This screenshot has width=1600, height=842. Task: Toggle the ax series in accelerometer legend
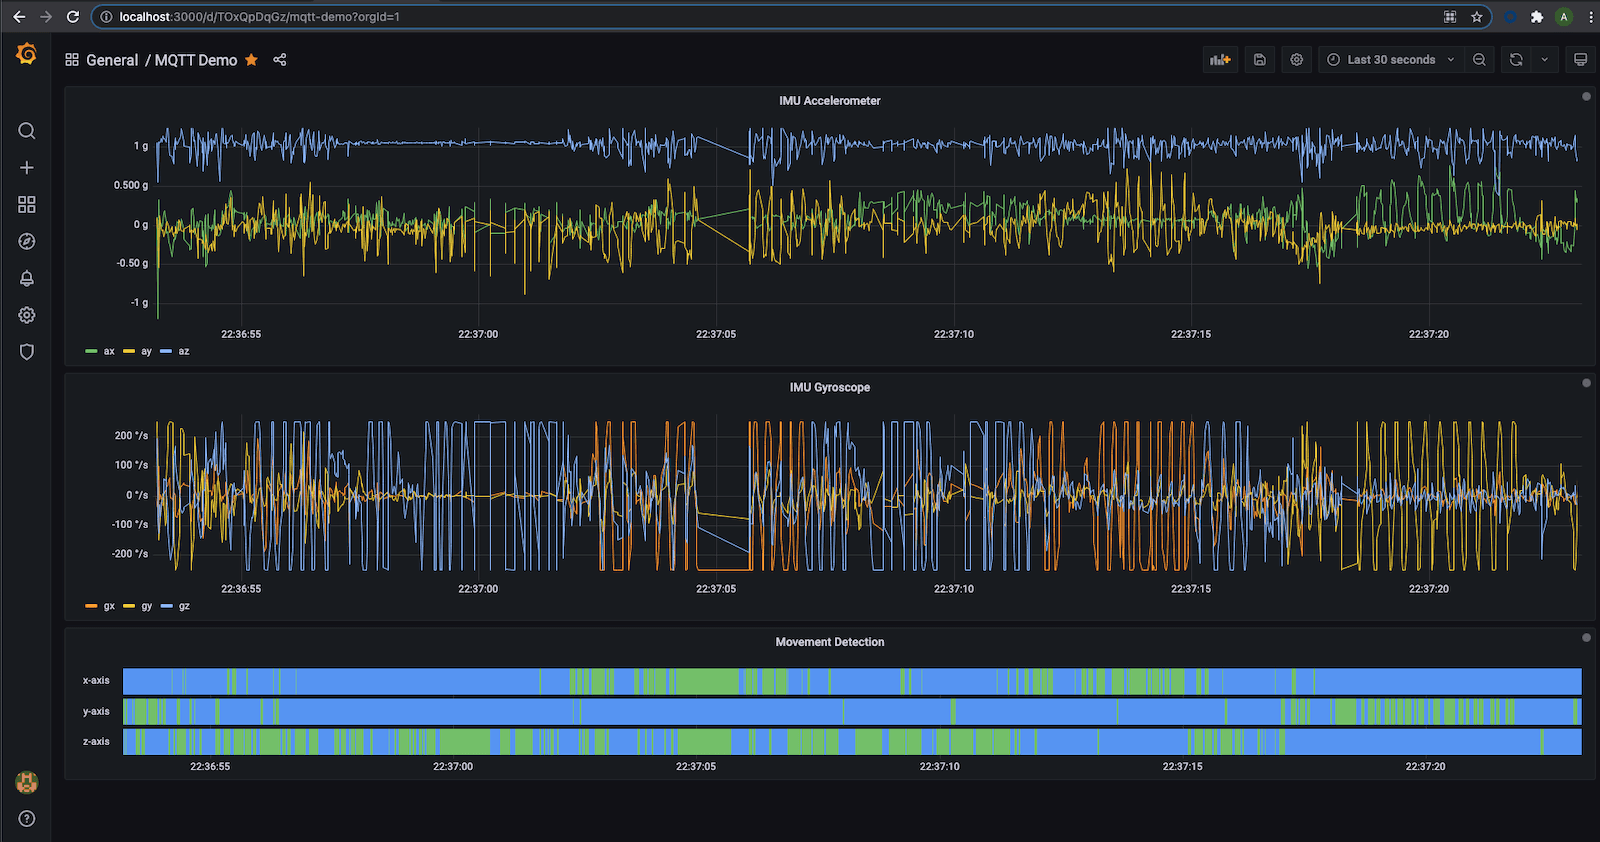click(108, 352)
